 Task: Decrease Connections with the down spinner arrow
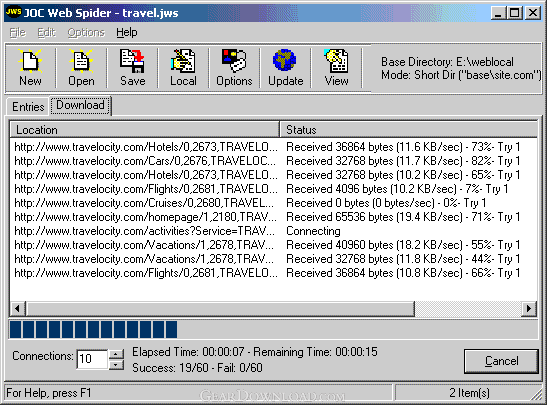[116, 365]
